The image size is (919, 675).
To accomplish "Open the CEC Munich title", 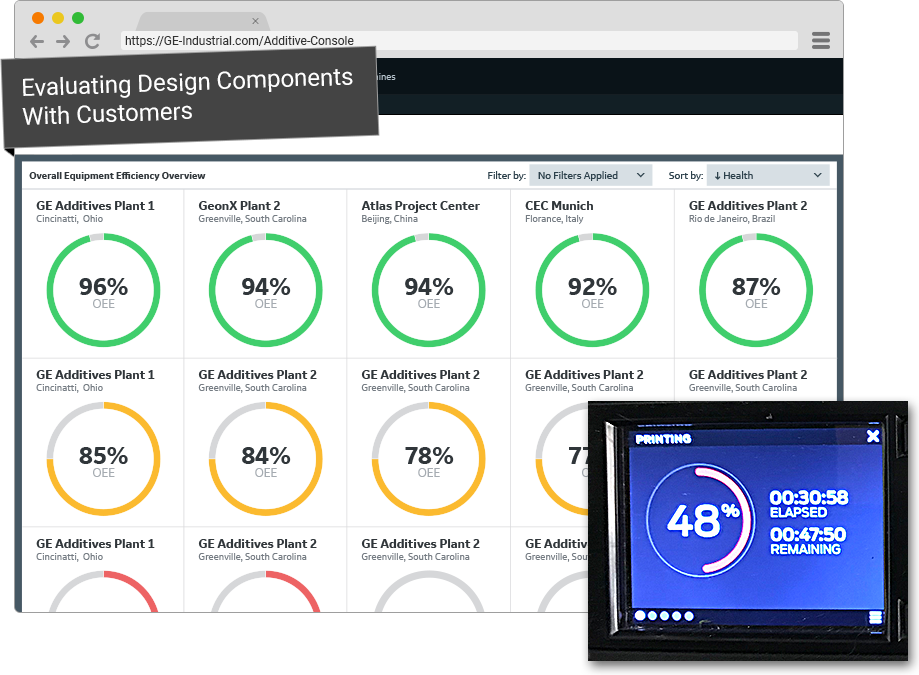I will (559, 206).
